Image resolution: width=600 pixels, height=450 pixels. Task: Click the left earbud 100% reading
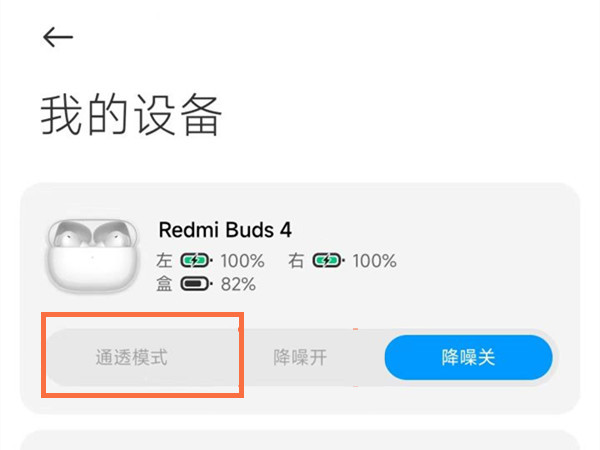tap(242, 261)
